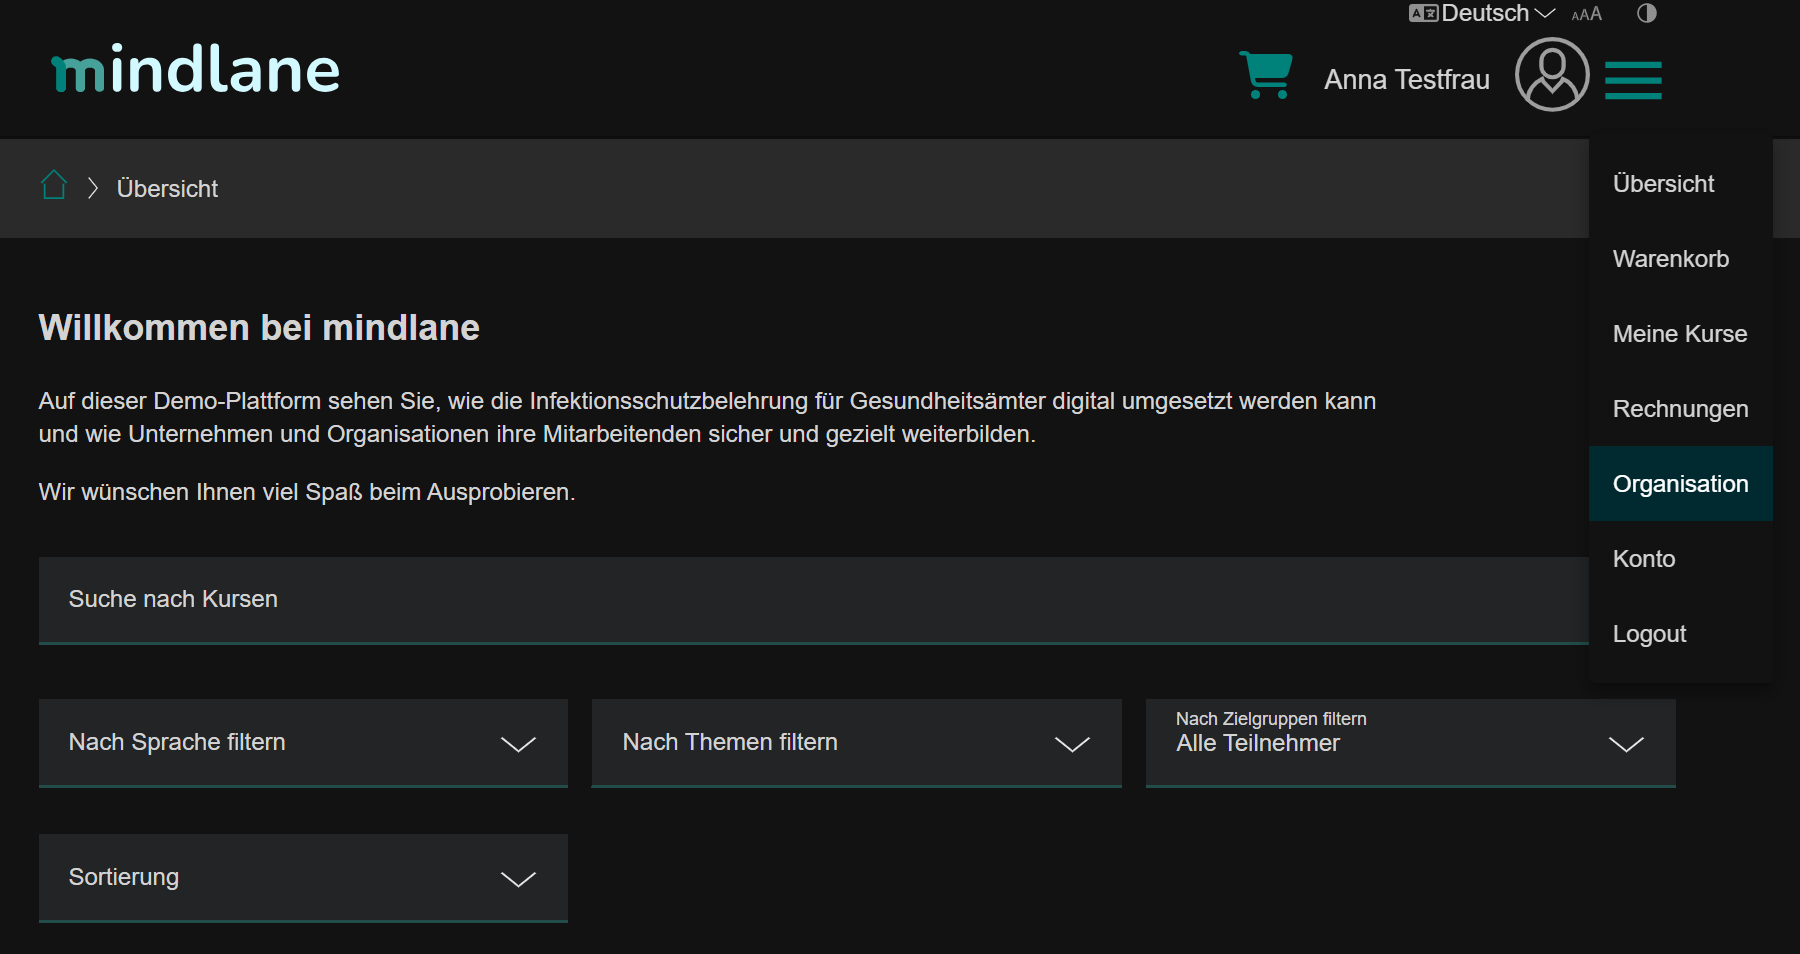Image resolution: width=1800 pixels, height=954 pixels.
Task: Close the hamburger menu icon
Action: [1633, 80]
